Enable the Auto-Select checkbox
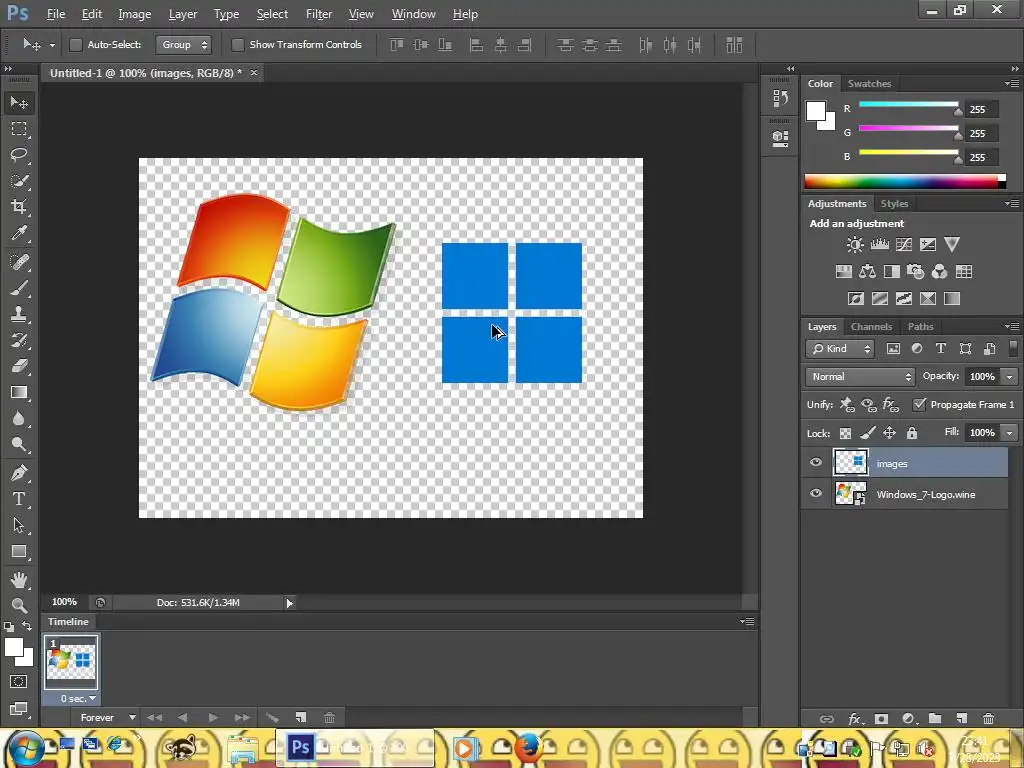Screen dimensions: 1024x768 click(x=76, y=44)
